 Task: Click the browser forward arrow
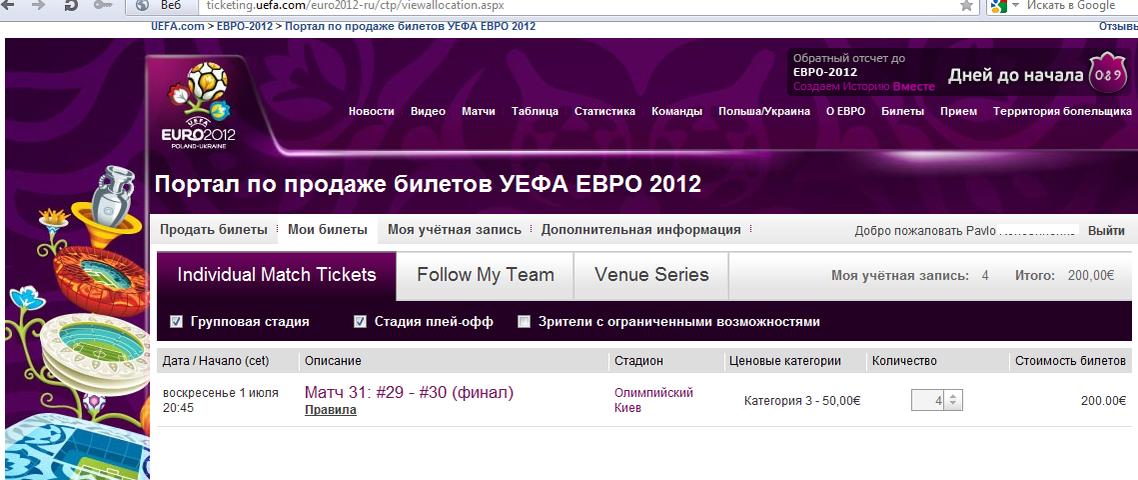pyautogui.click(x=38, y=5)
